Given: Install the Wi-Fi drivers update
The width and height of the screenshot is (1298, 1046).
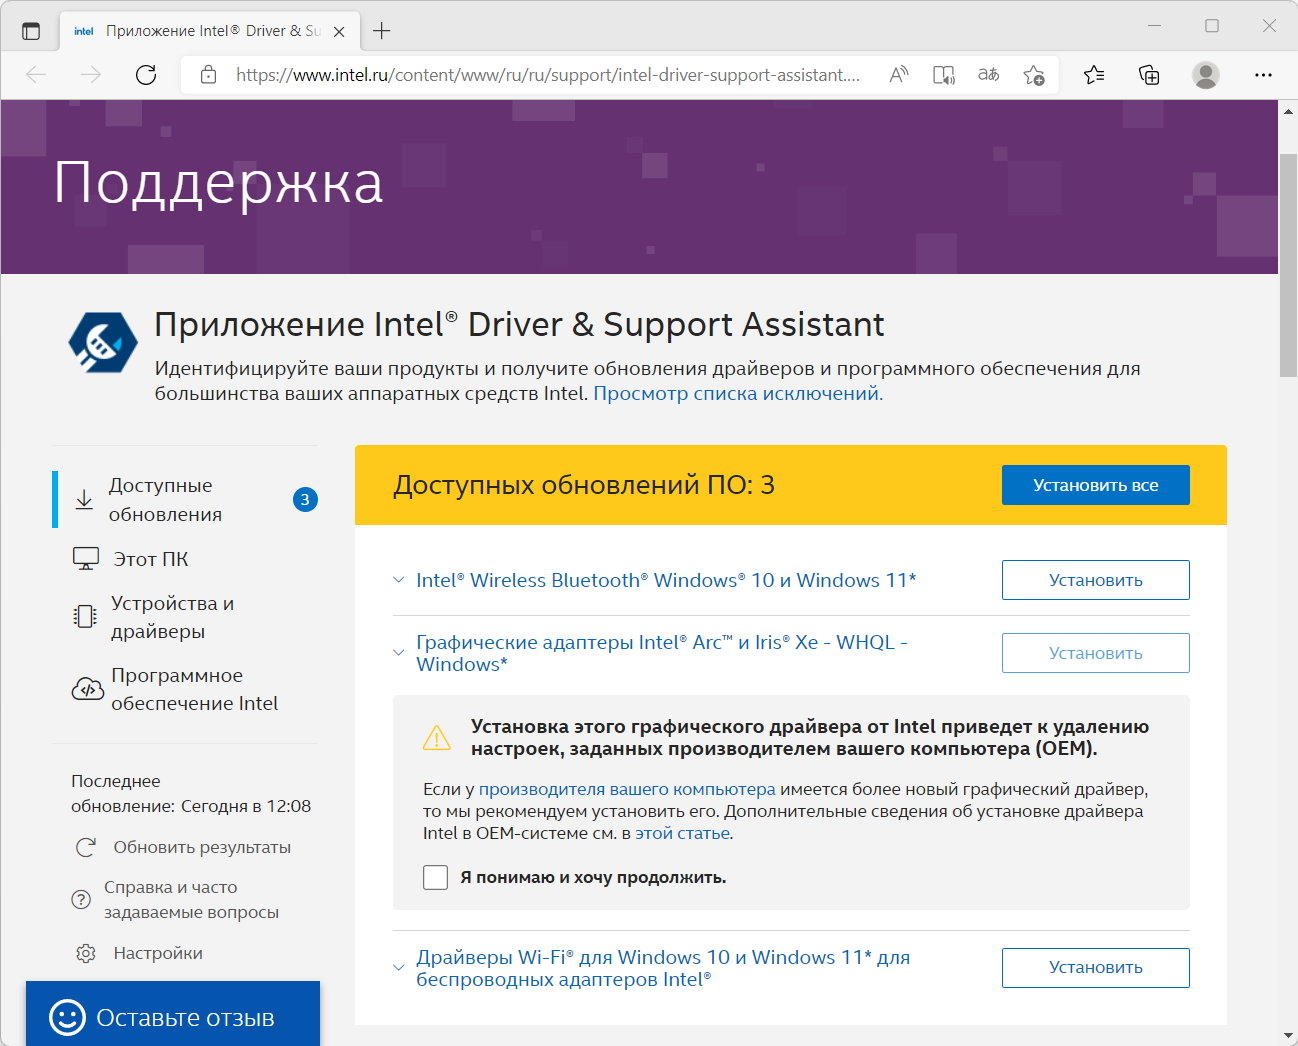Looking at the screenshot, I should coord(1096,968).
